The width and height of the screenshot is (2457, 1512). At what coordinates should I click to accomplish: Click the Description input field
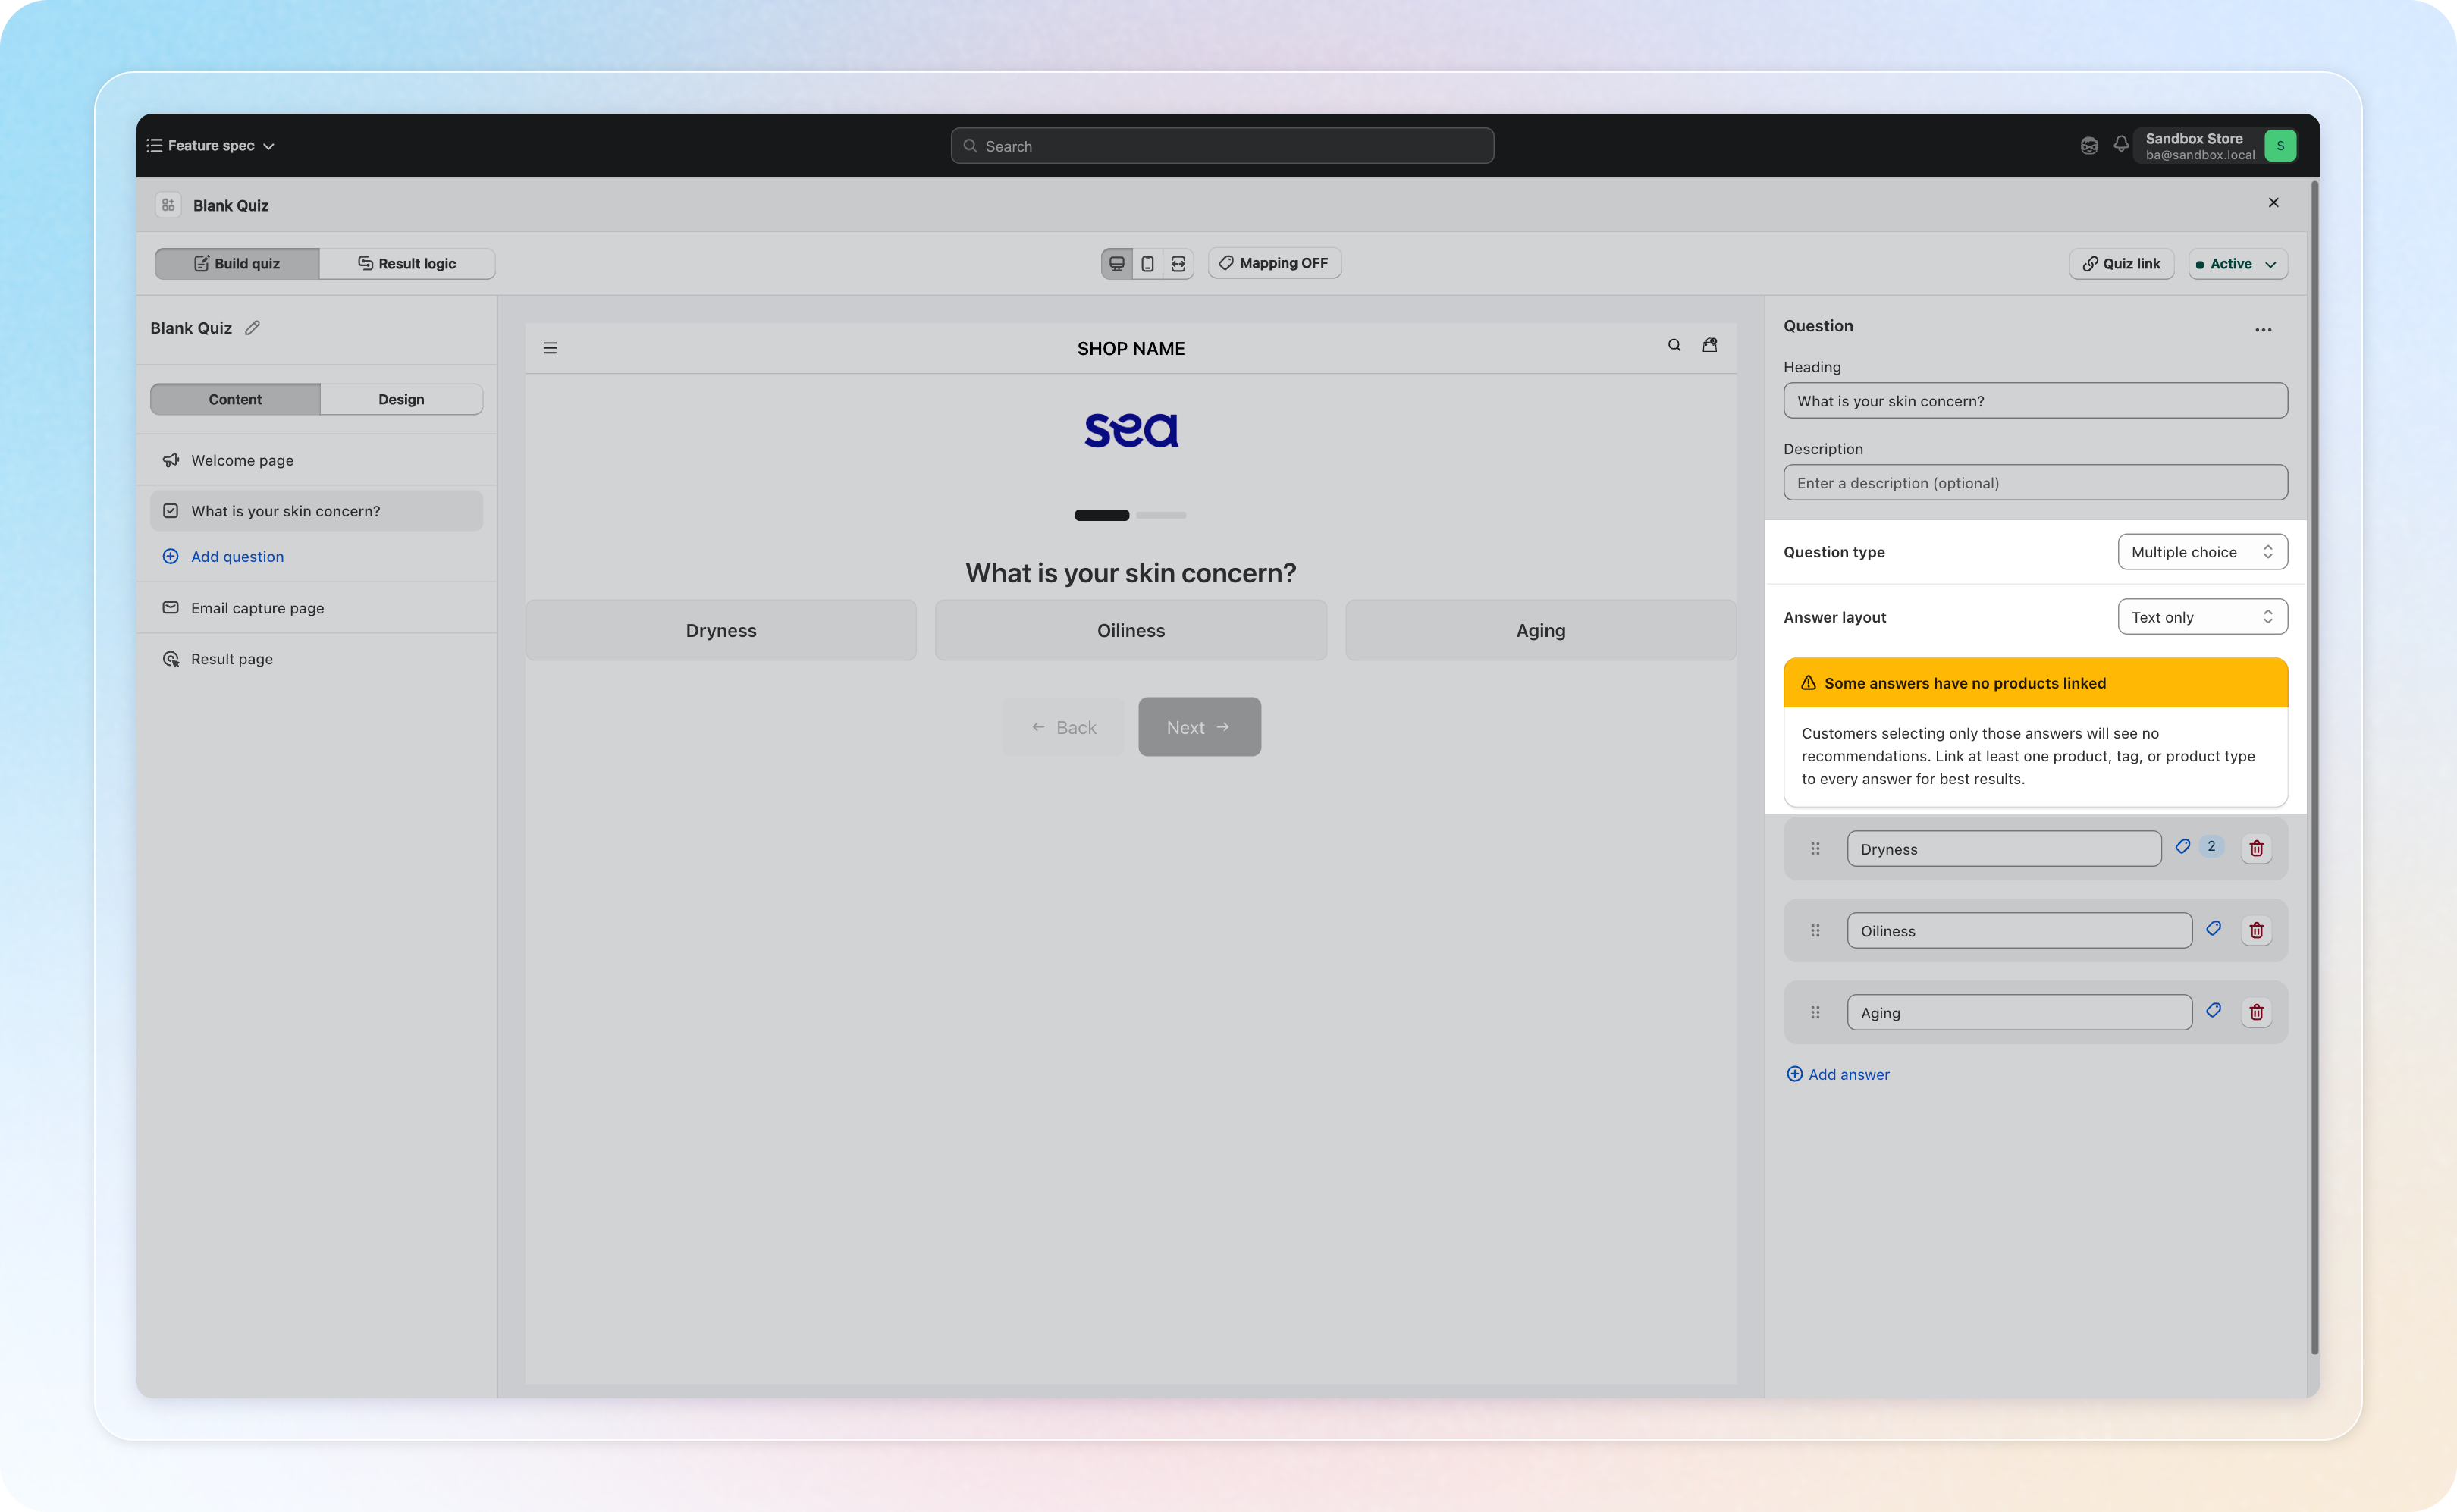pyautogui.click(x=2035, y=483)
